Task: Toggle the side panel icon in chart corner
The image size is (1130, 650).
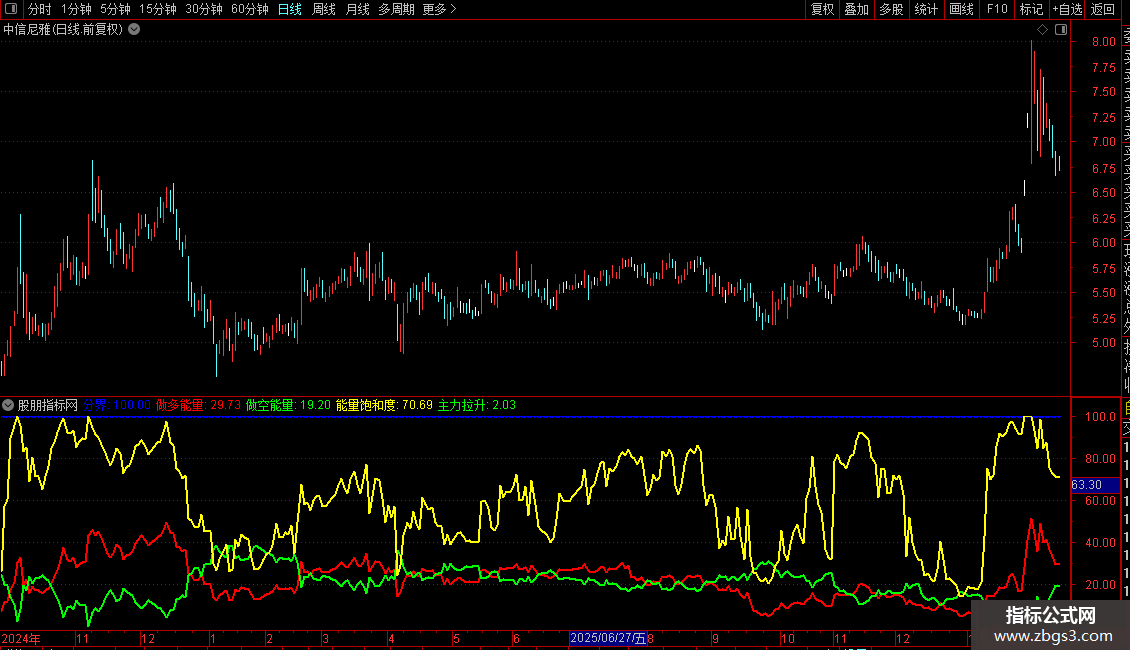Action: (1061, 29)
